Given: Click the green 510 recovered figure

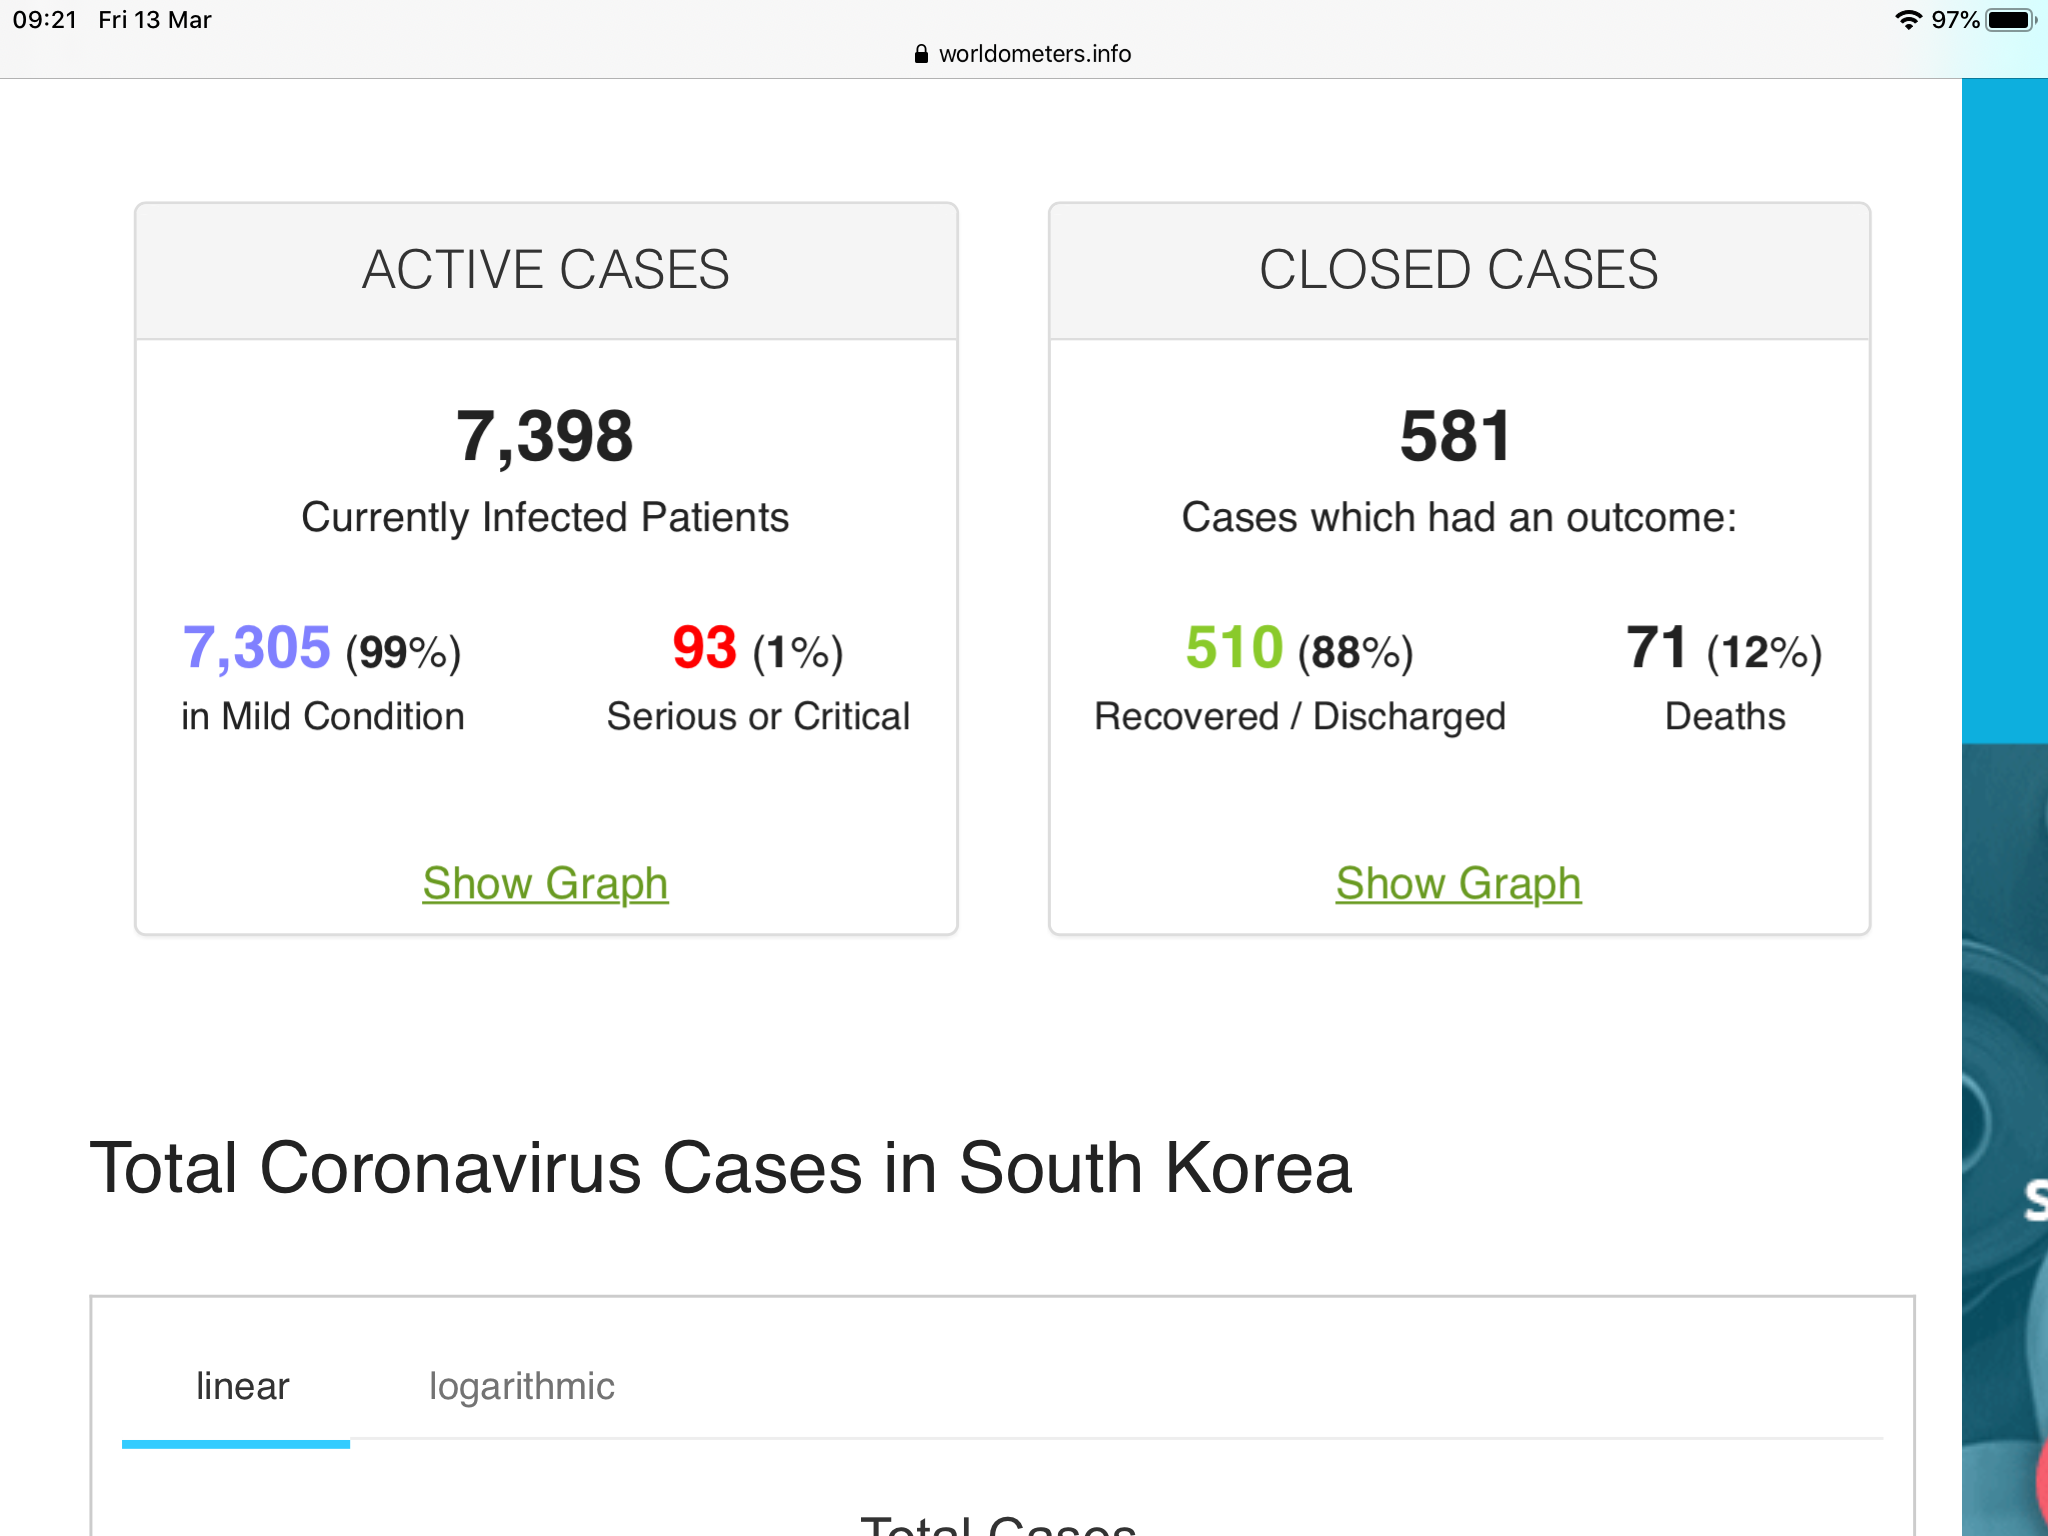Looking at the screenshot, I should 1234,647.
